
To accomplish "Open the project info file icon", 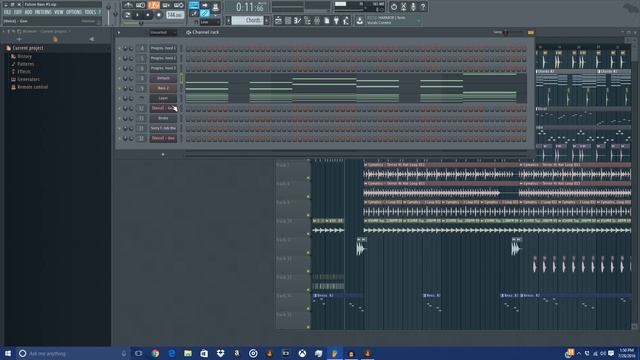I will [x=327, y=20].
